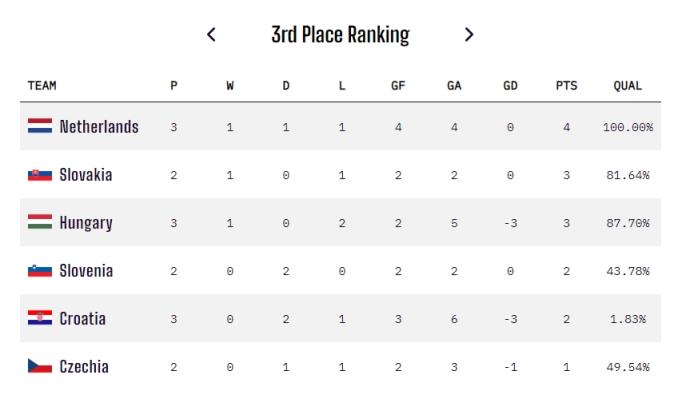The image size is (674, 403).
Task: Open the Hungary team name
Action: tap(86, 223)
